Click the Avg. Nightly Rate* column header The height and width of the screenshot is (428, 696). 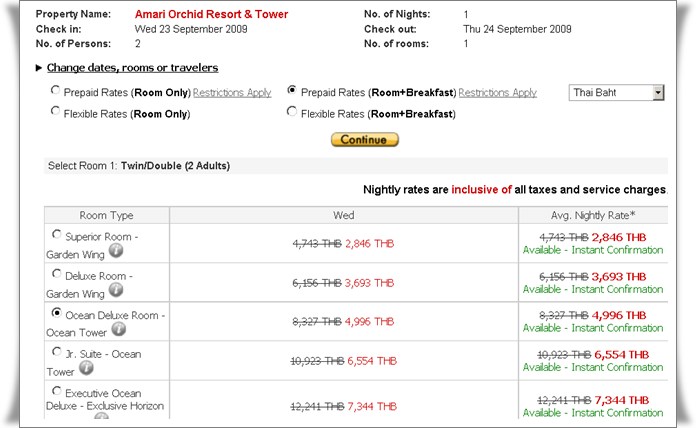tap(593, 215)
